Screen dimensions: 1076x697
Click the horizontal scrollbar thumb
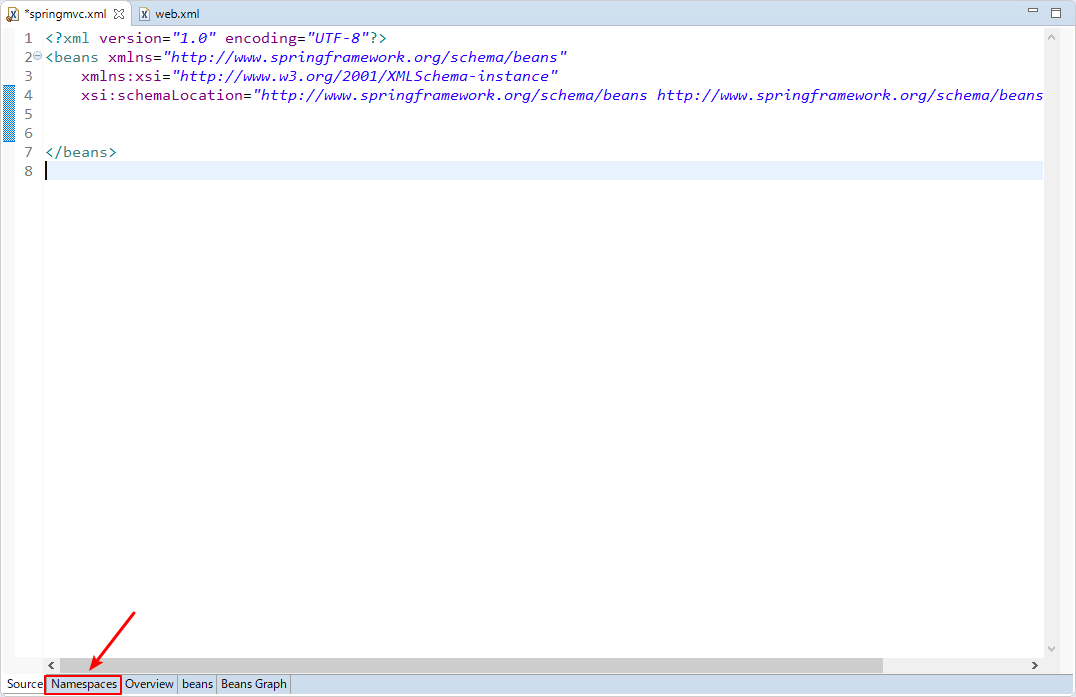coord(471,665)
